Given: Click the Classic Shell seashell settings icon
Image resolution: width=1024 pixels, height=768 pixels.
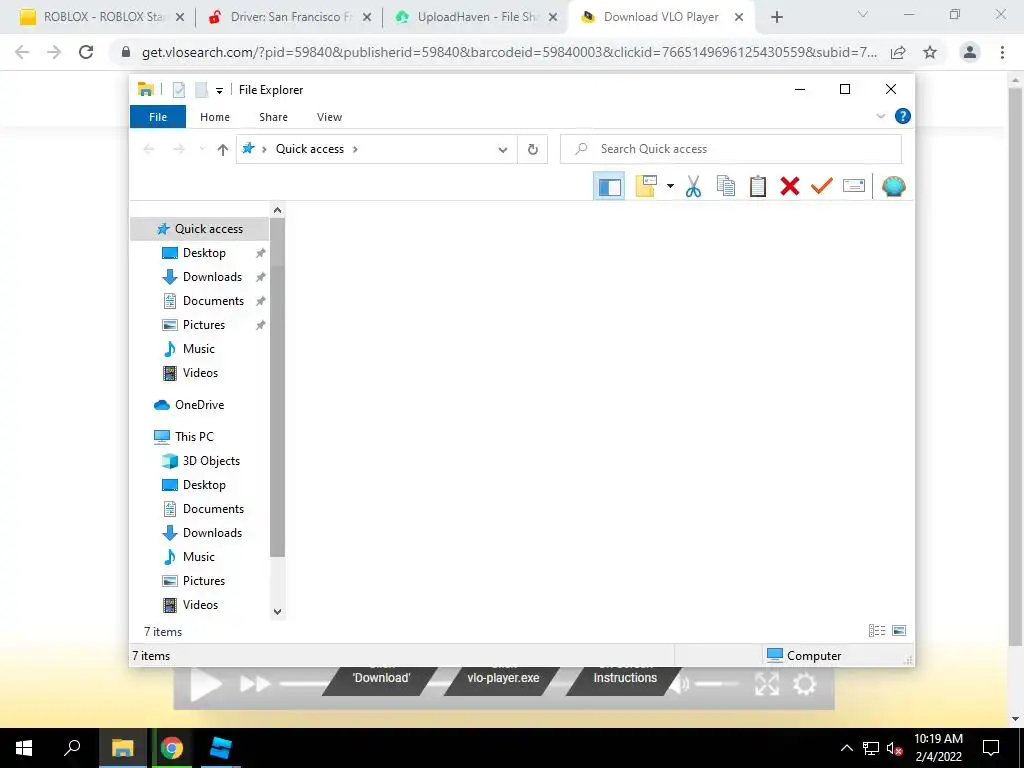Looking at the screenshot, I should coord(893,186).
